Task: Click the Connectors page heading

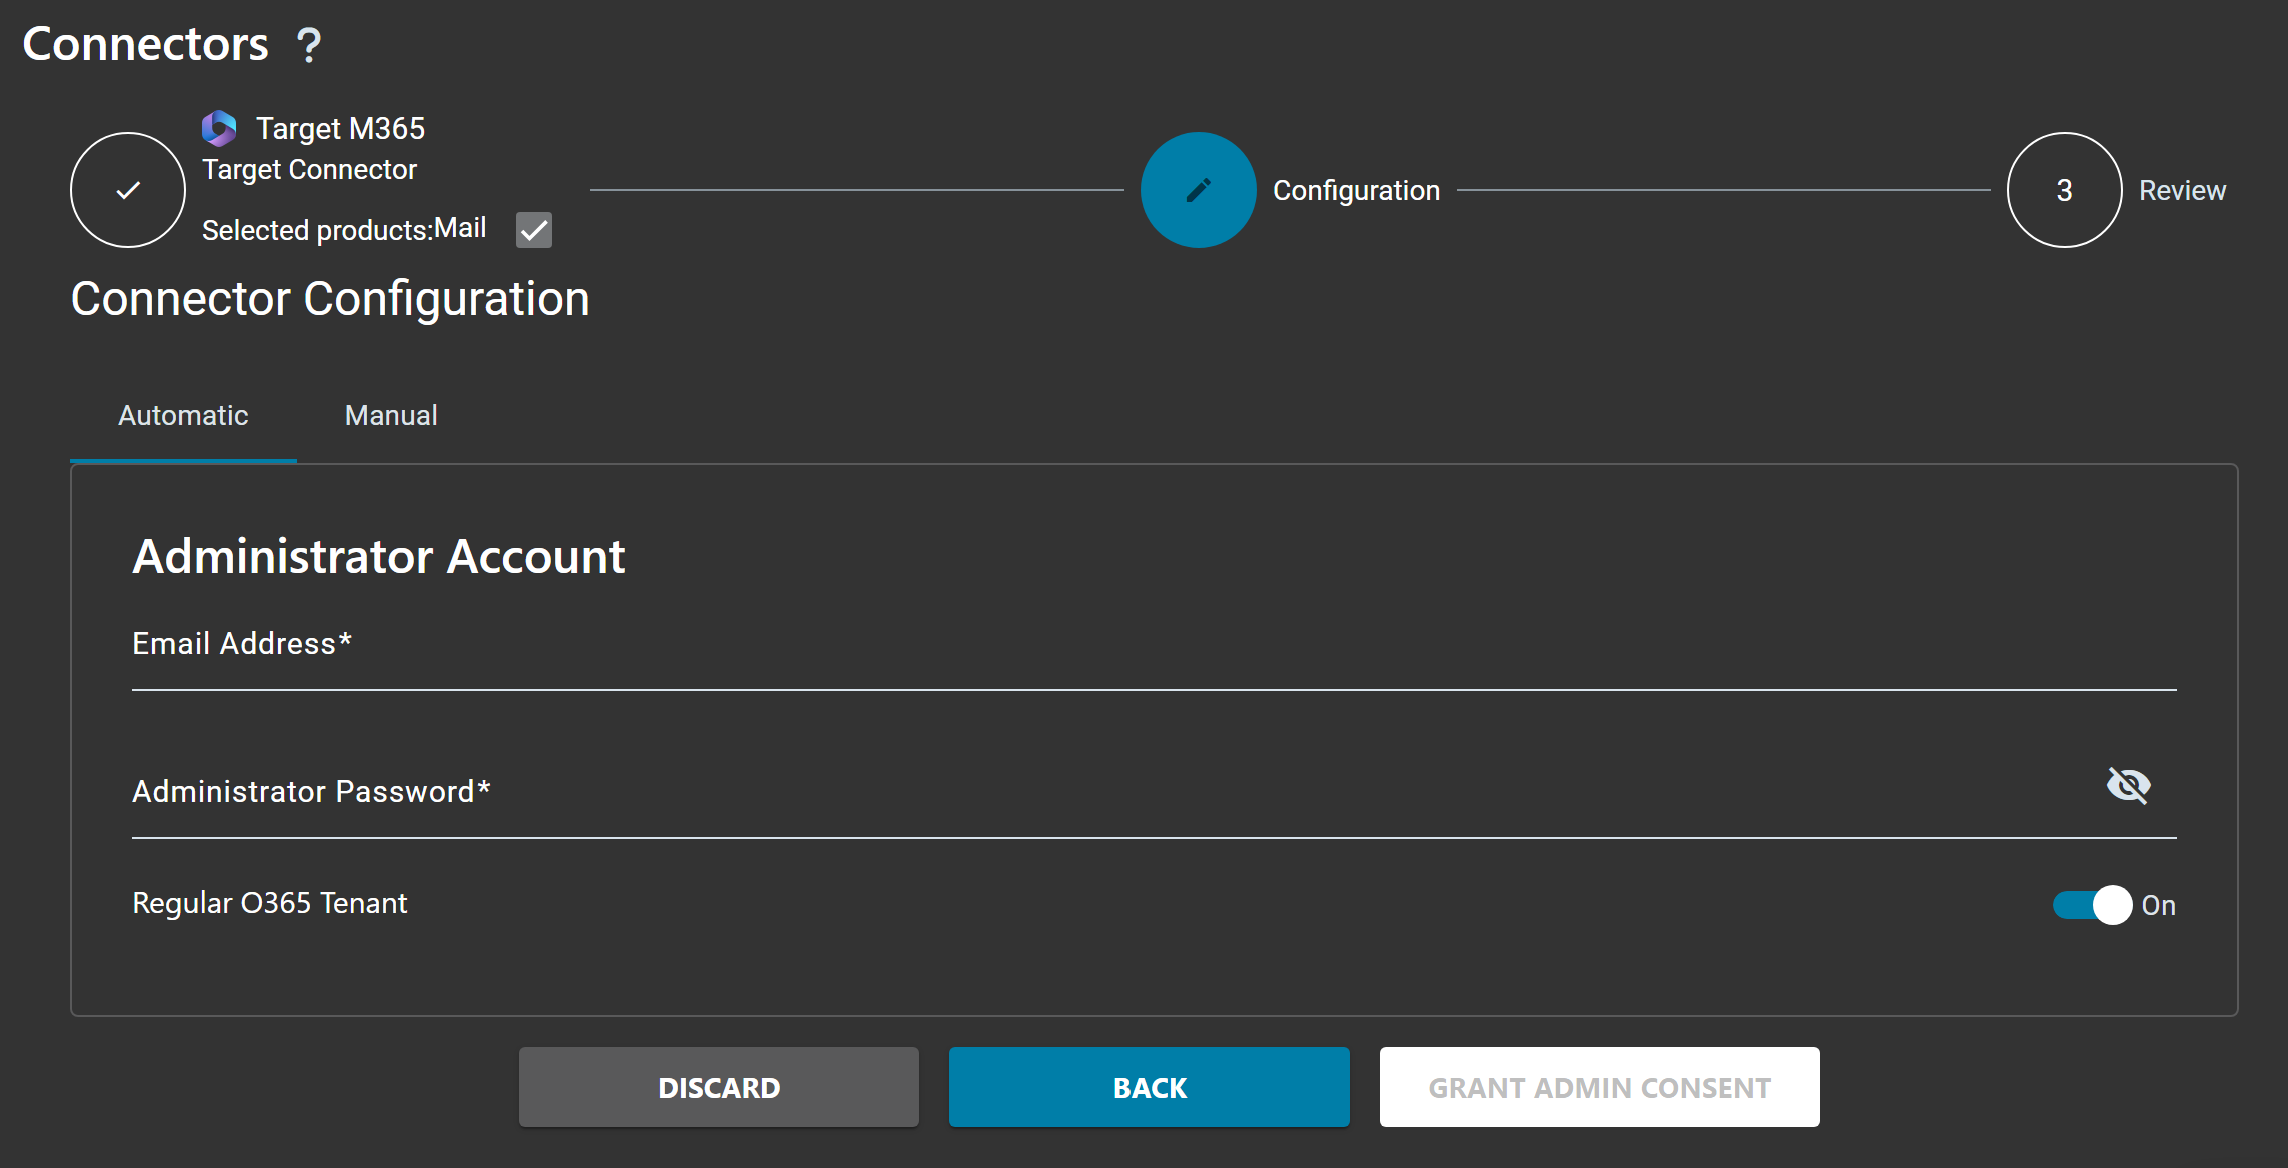Action: (146, 42)
